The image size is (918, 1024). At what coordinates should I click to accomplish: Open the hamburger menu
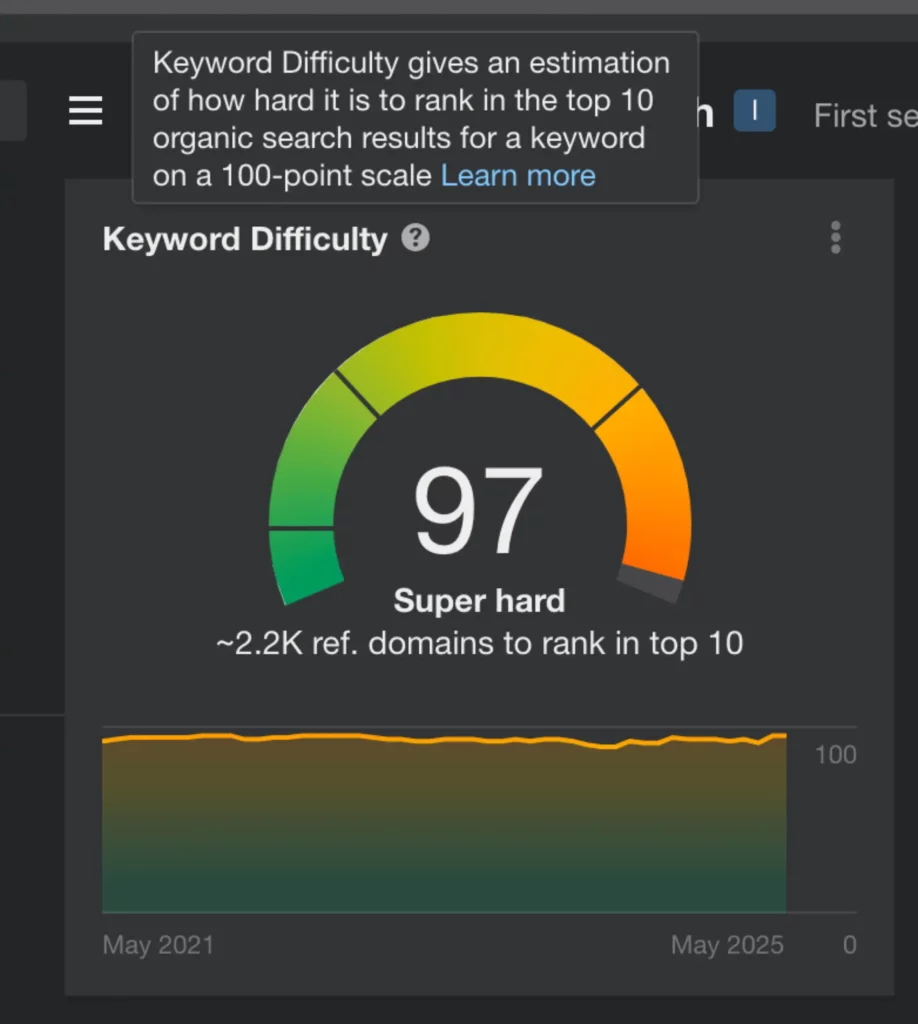pyautogui.click(x=86, y=111)
